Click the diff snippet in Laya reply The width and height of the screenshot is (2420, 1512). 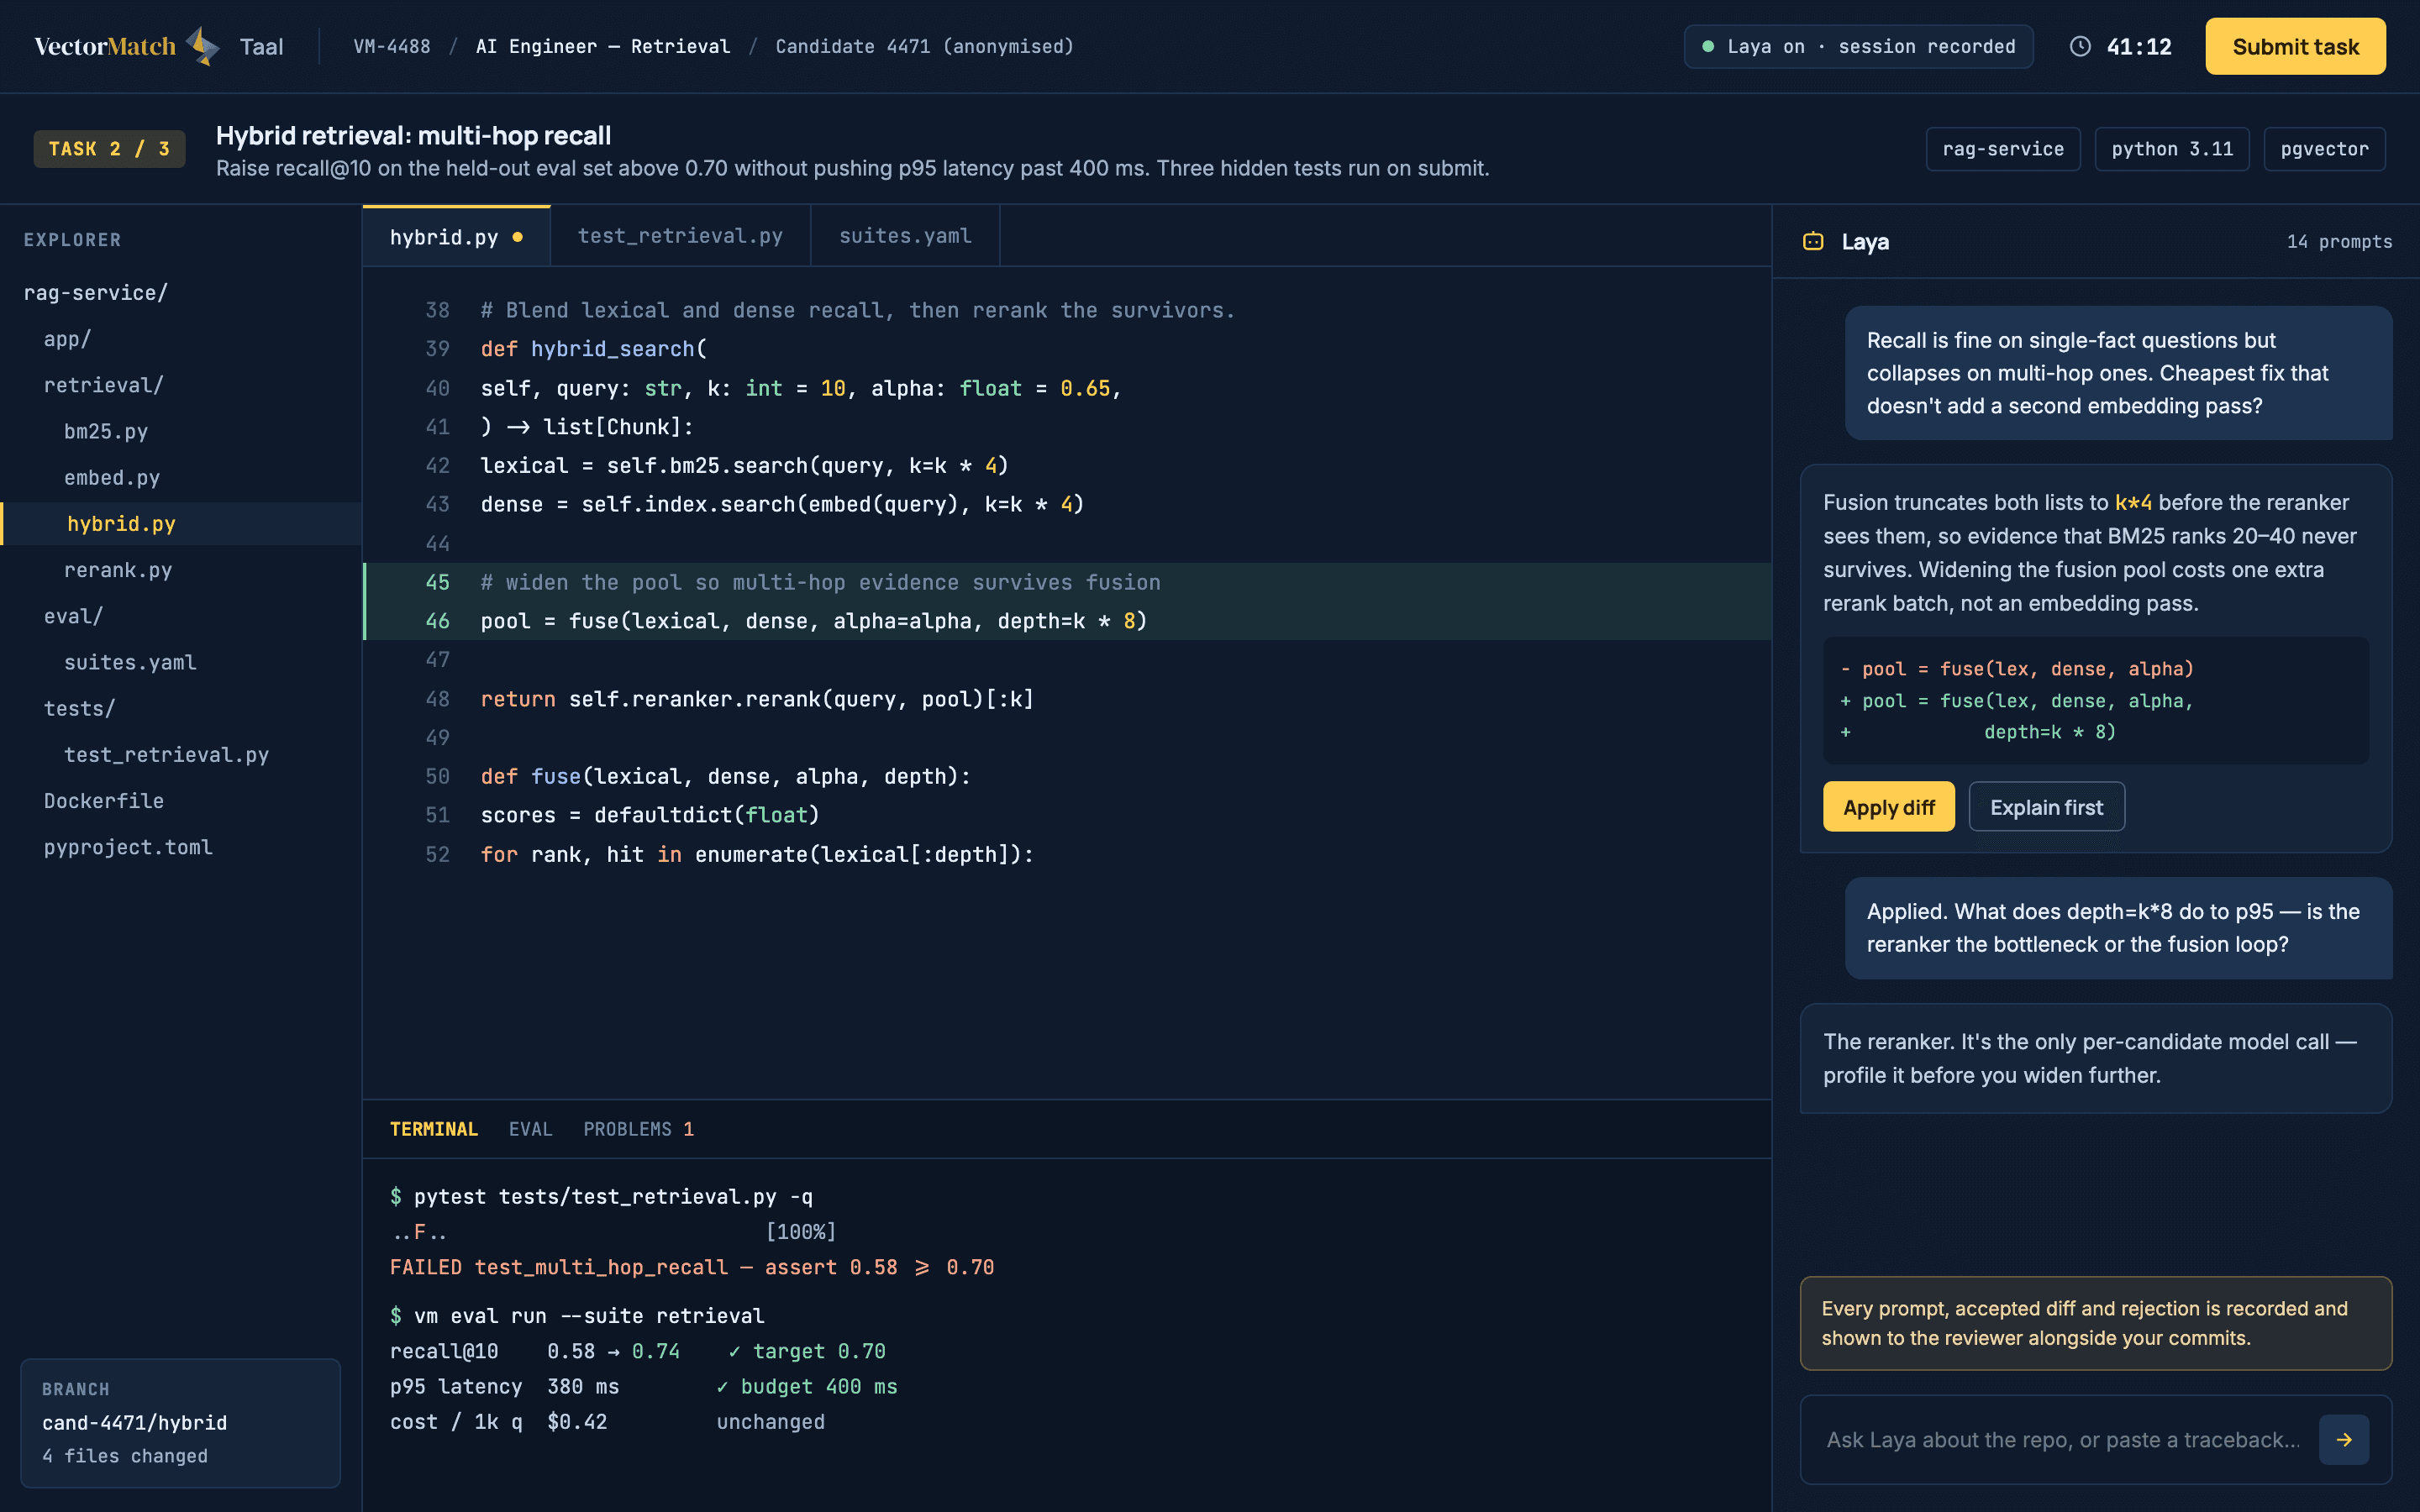(2095, 700)
